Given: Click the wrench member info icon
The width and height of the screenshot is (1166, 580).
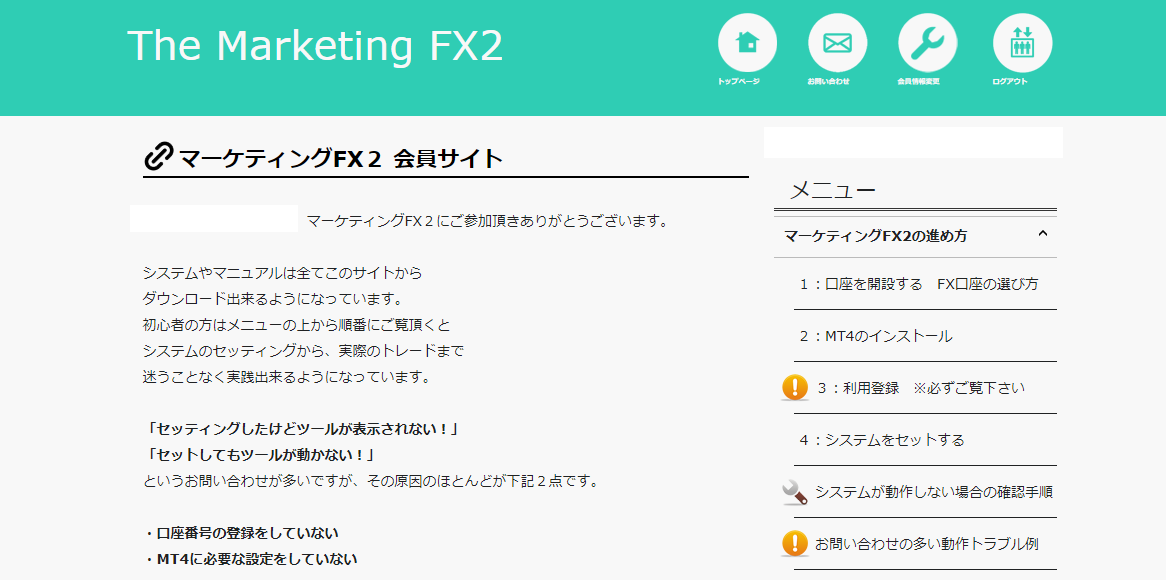Looking at the screenshot, I should click(927, 43).
